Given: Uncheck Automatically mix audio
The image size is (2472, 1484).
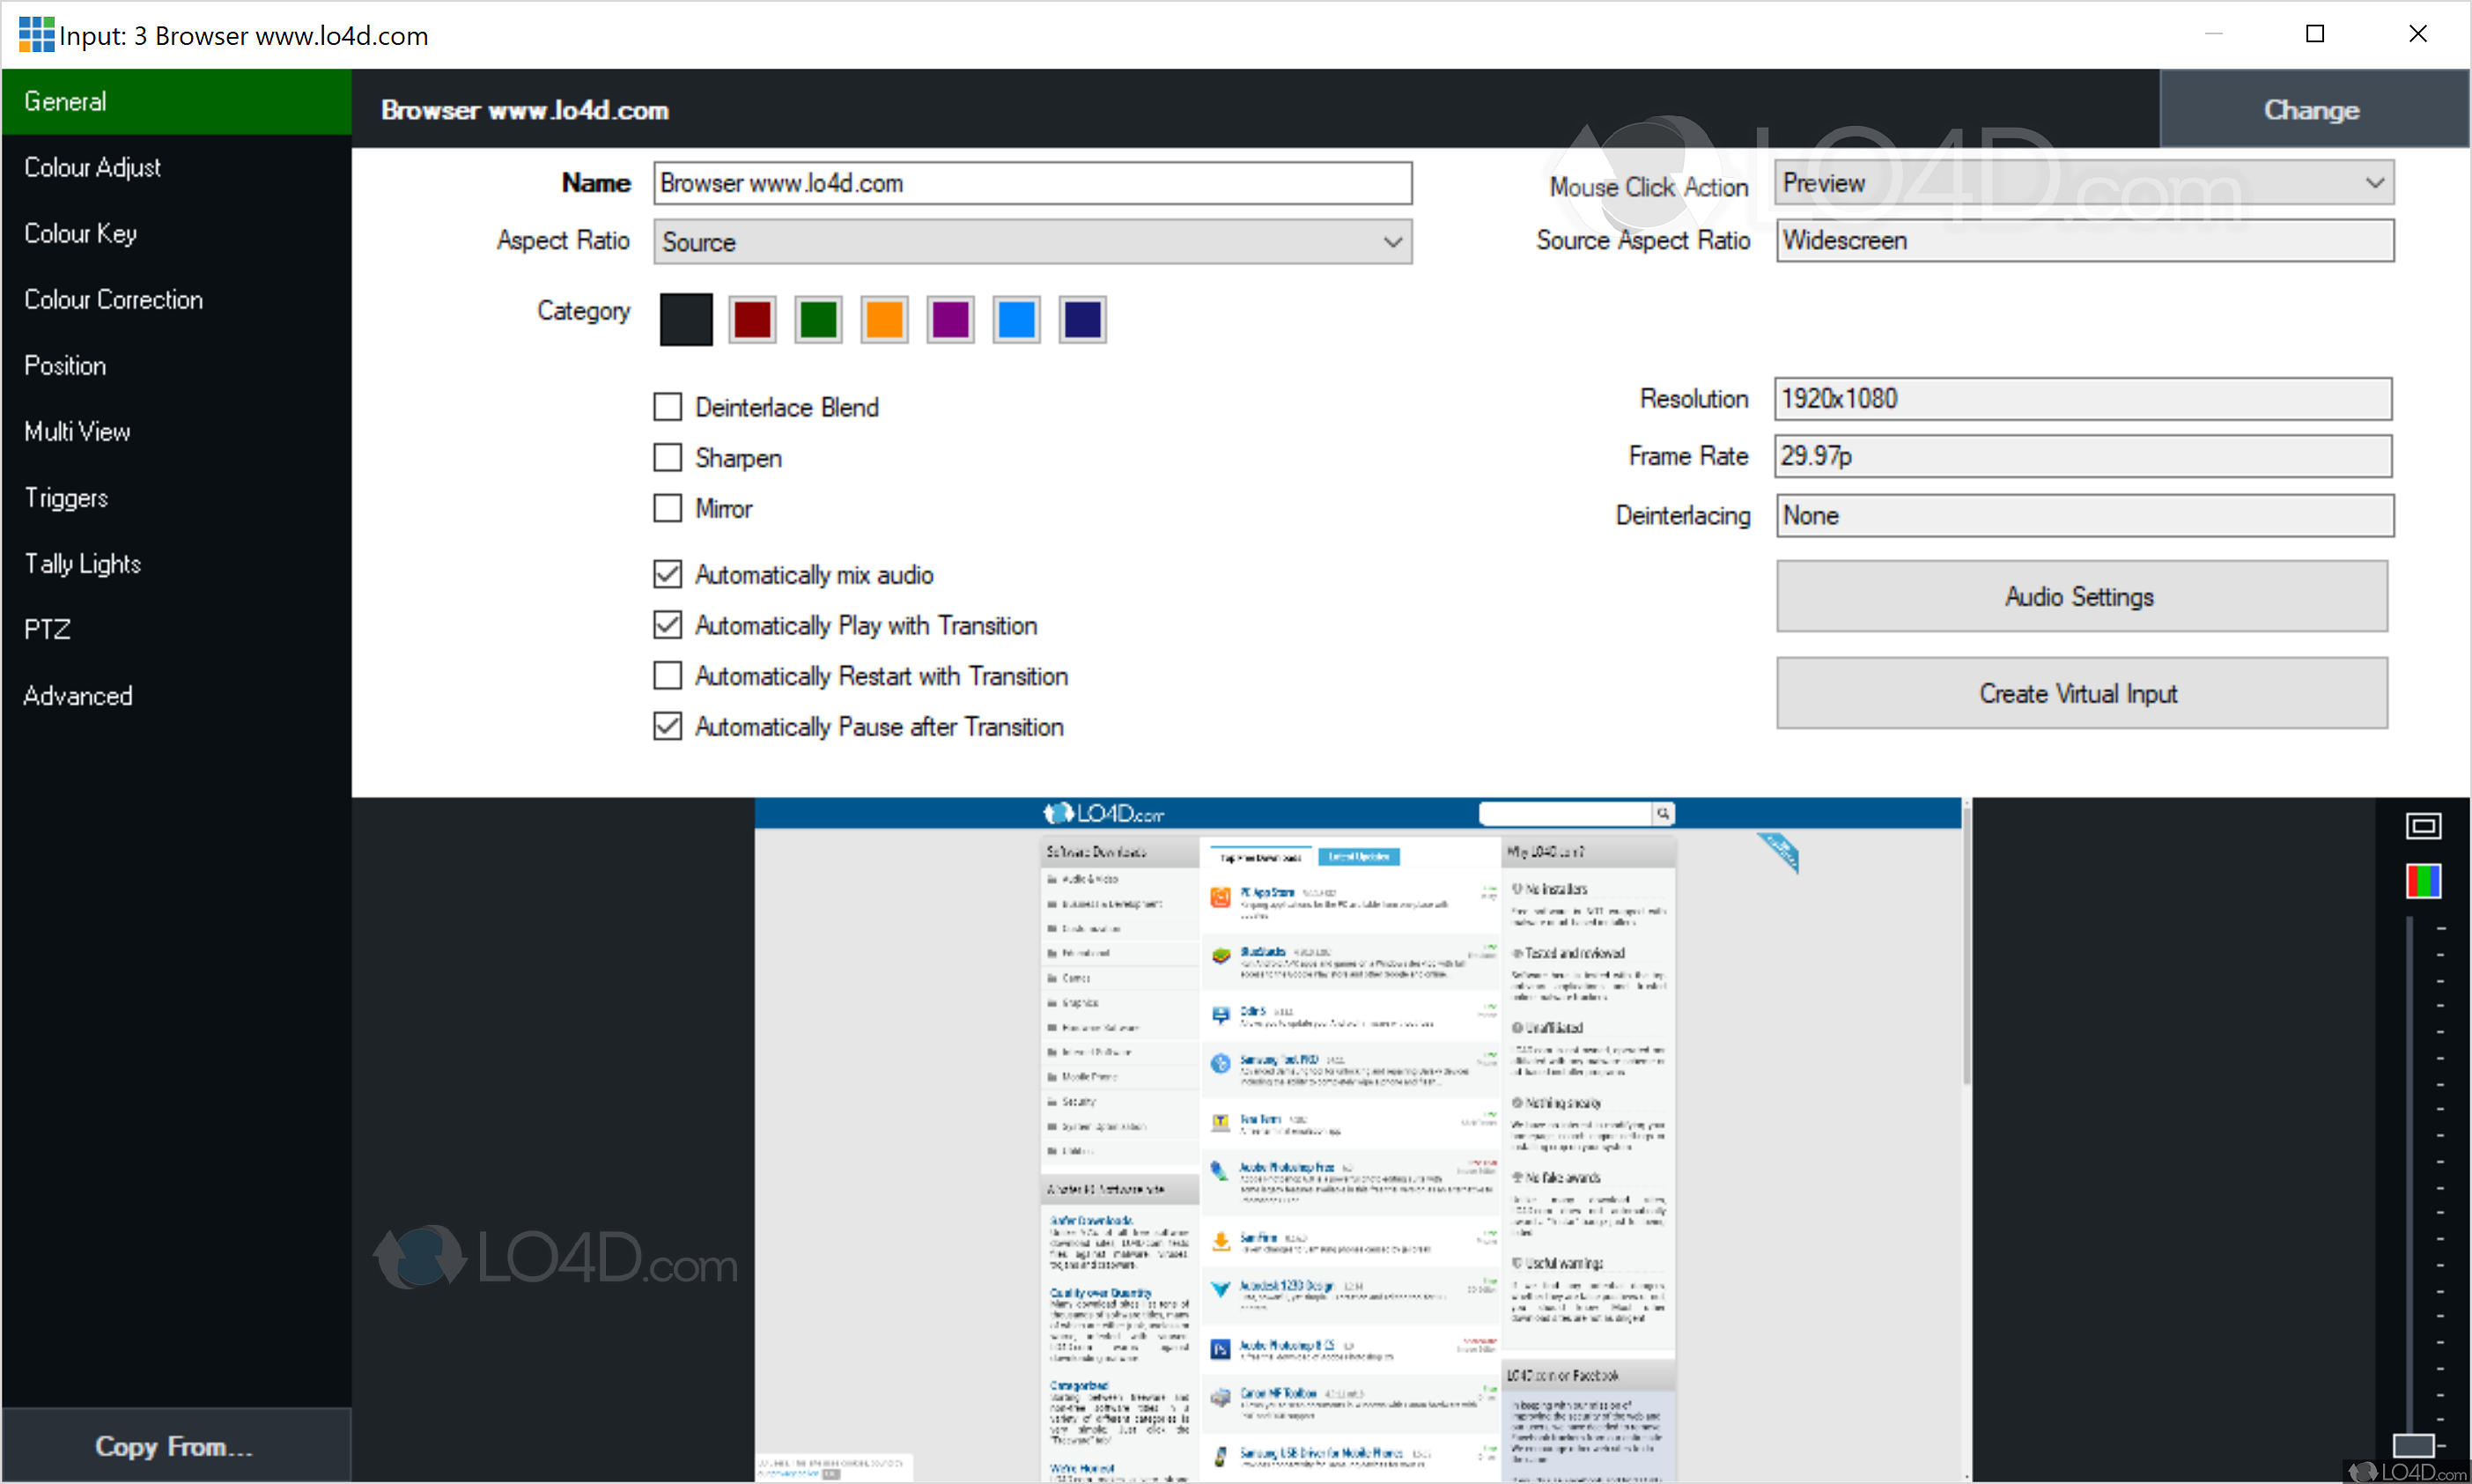Looking at the screenshot, I should [667, 575].
